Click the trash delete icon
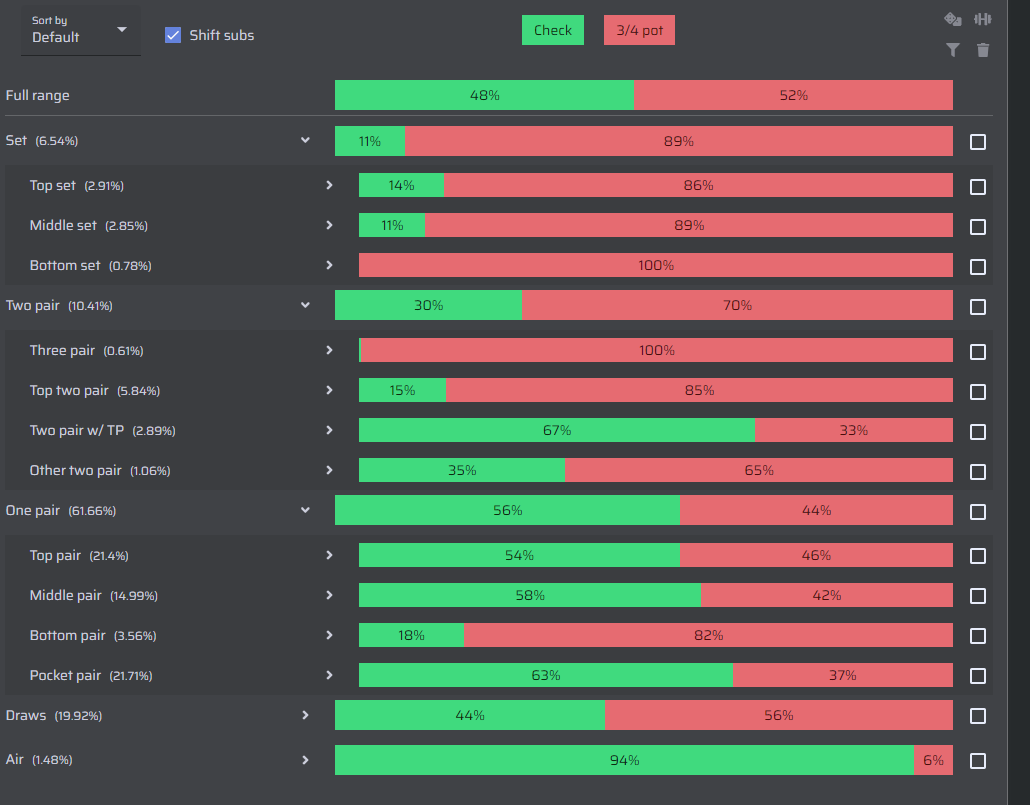The width and height of the screenshot is (1030, 805). click(x=983, y=50)
